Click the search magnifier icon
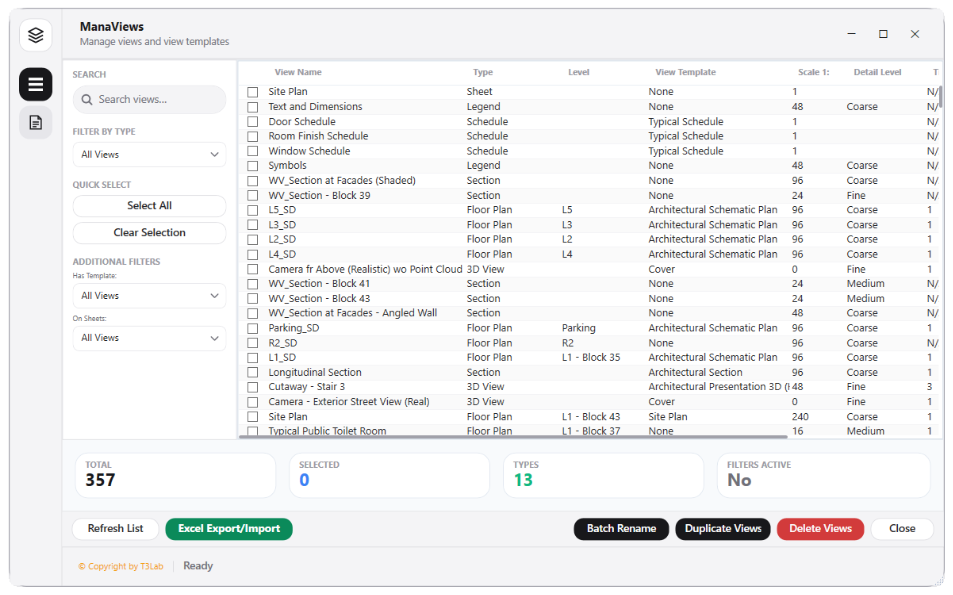The width and height of the screenshot is (953, 595). pyautogui.click(x=87, y=100)
